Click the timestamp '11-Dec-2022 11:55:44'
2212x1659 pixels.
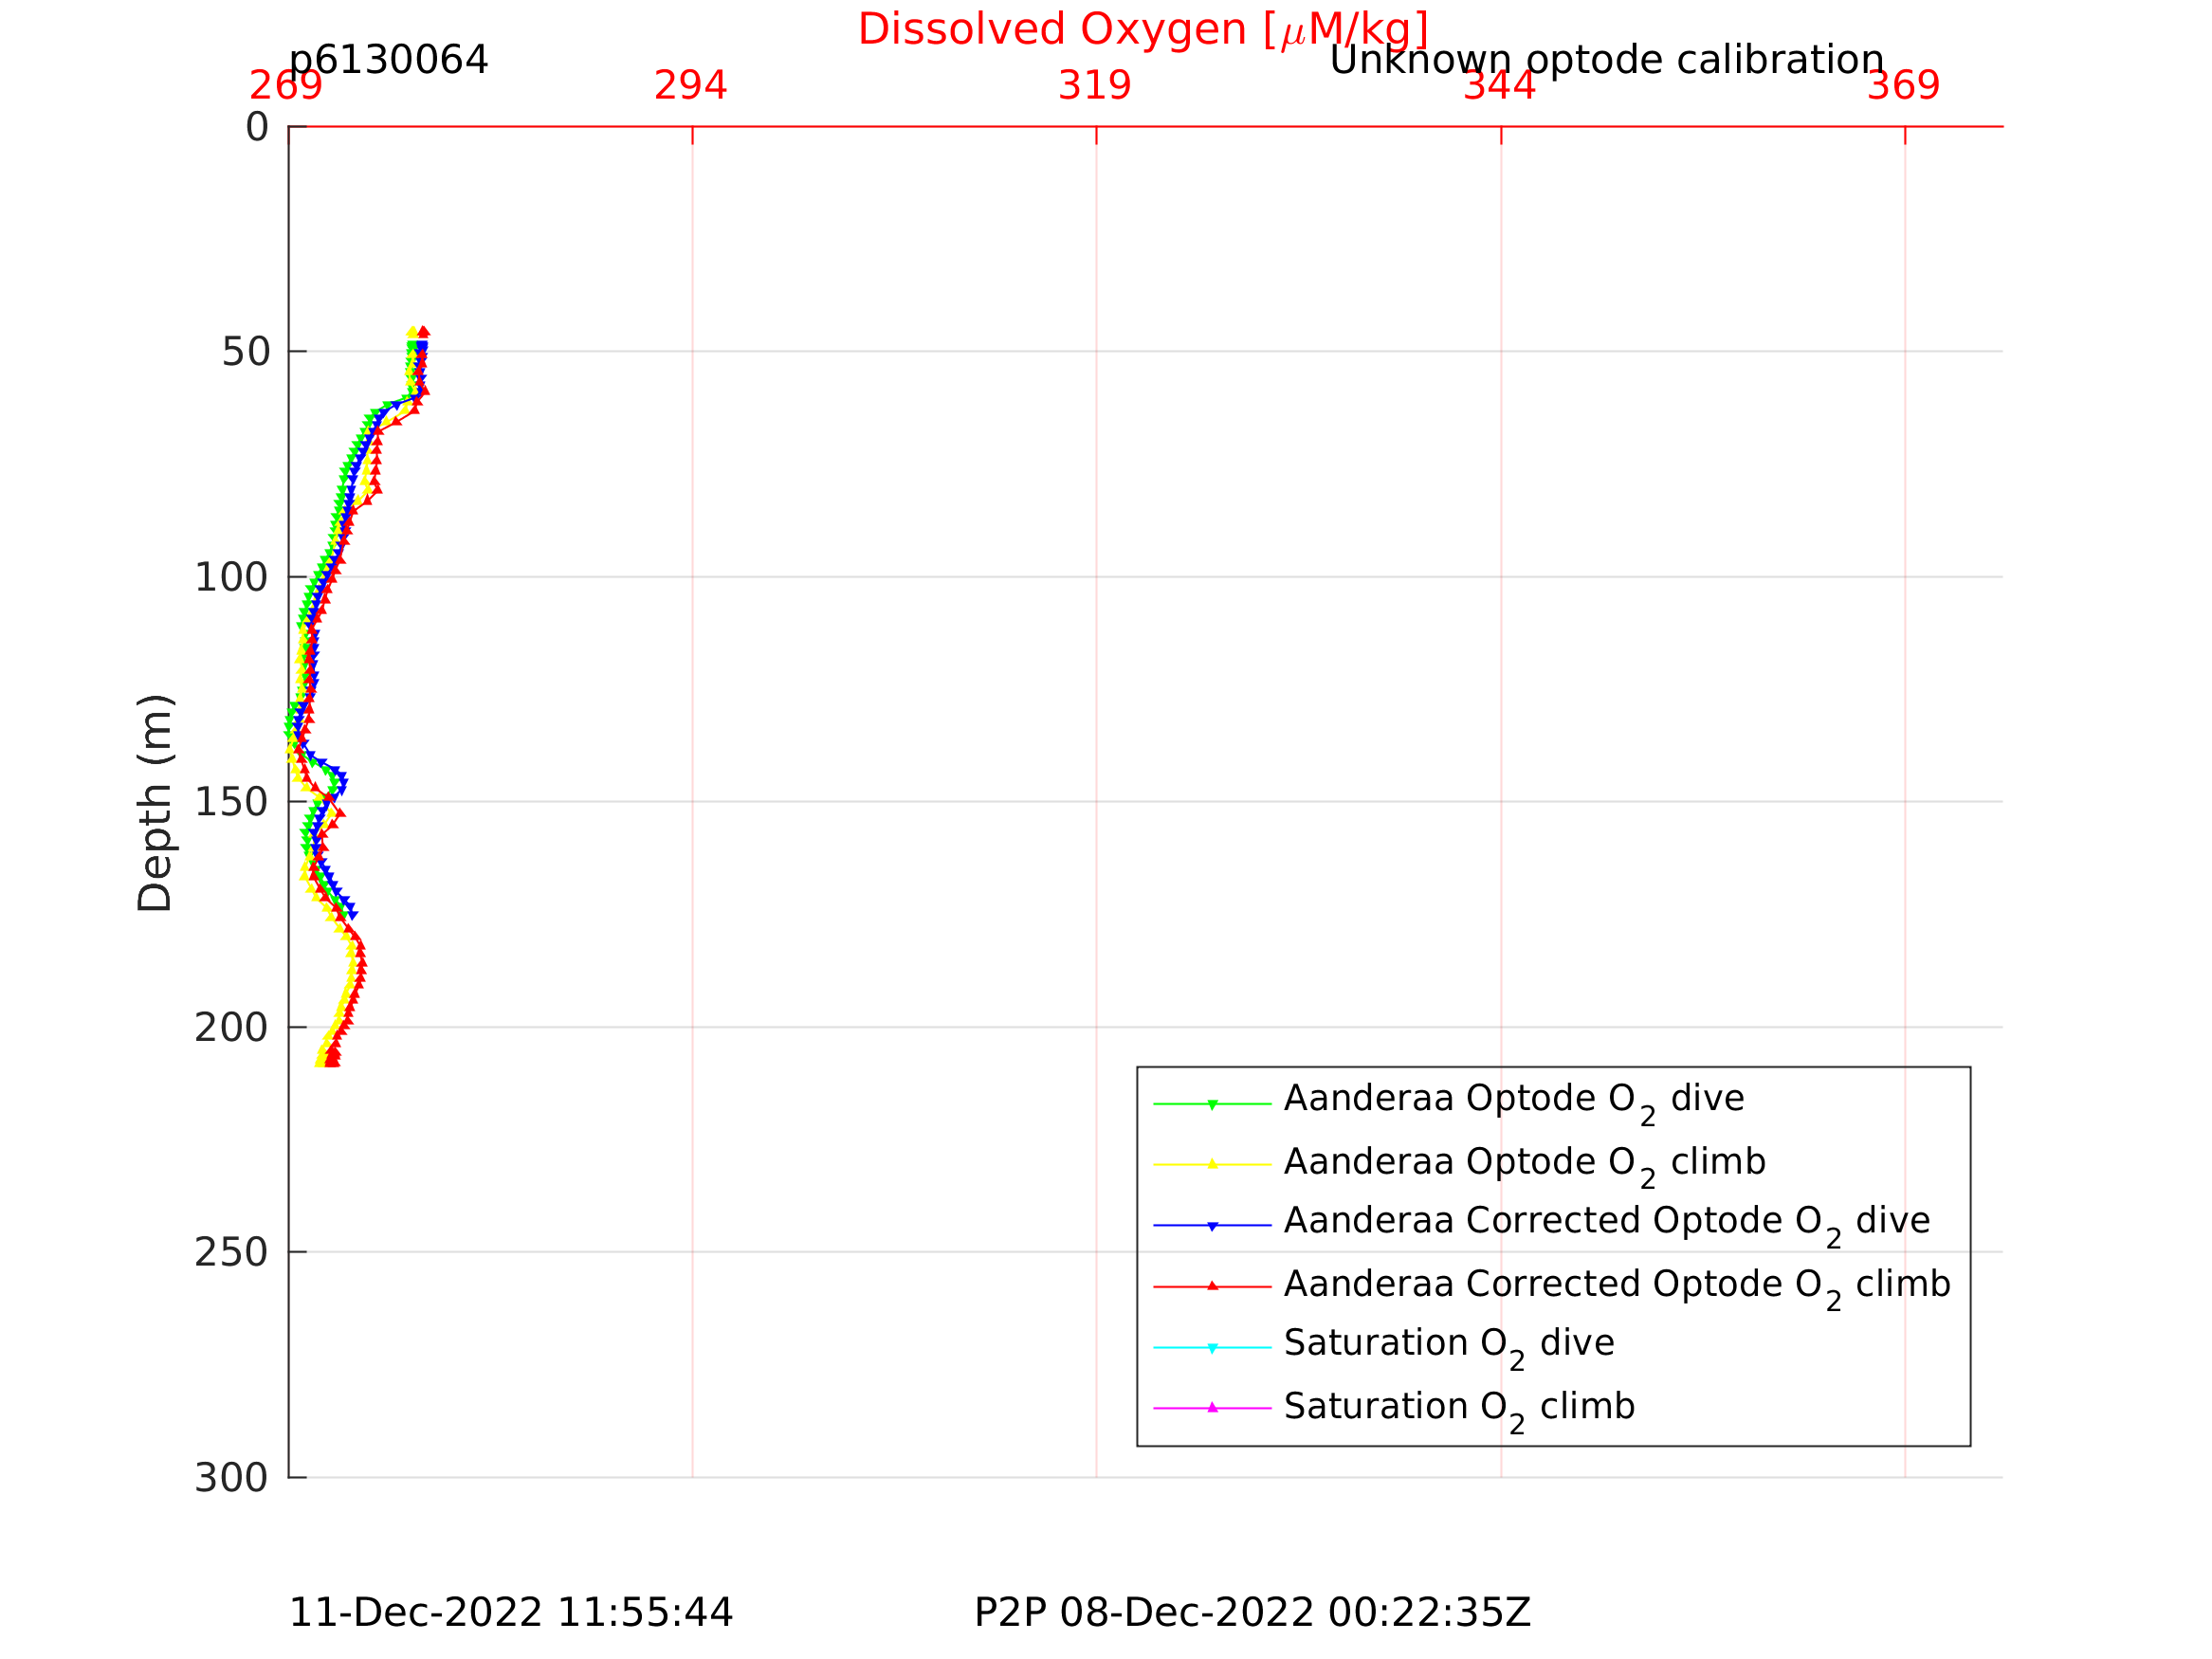click(511, 1613)
